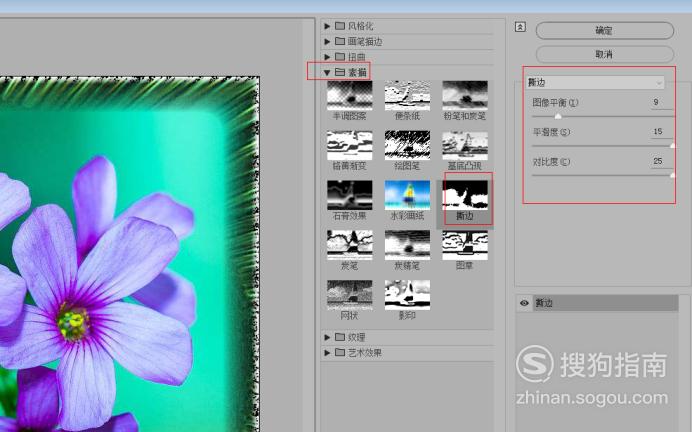Apply the 图章 filter thumbnail
Screen dimensions: 692x432
point(465,245)
